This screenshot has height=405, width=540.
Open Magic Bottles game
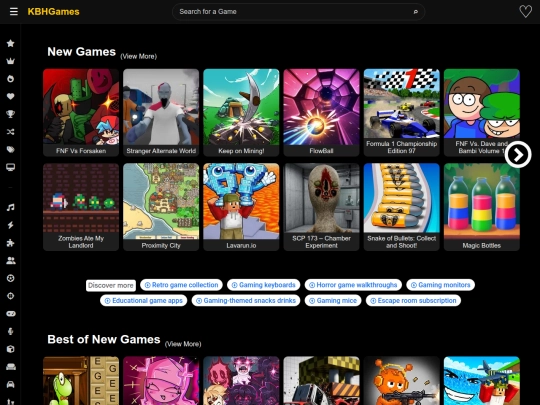coord(481,207)
